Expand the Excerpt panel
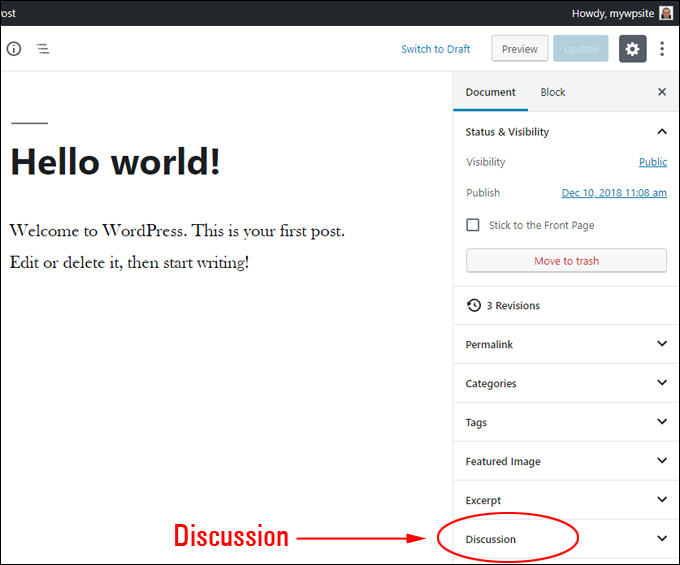Screen dimensions: 680x565 pos(662,500)
